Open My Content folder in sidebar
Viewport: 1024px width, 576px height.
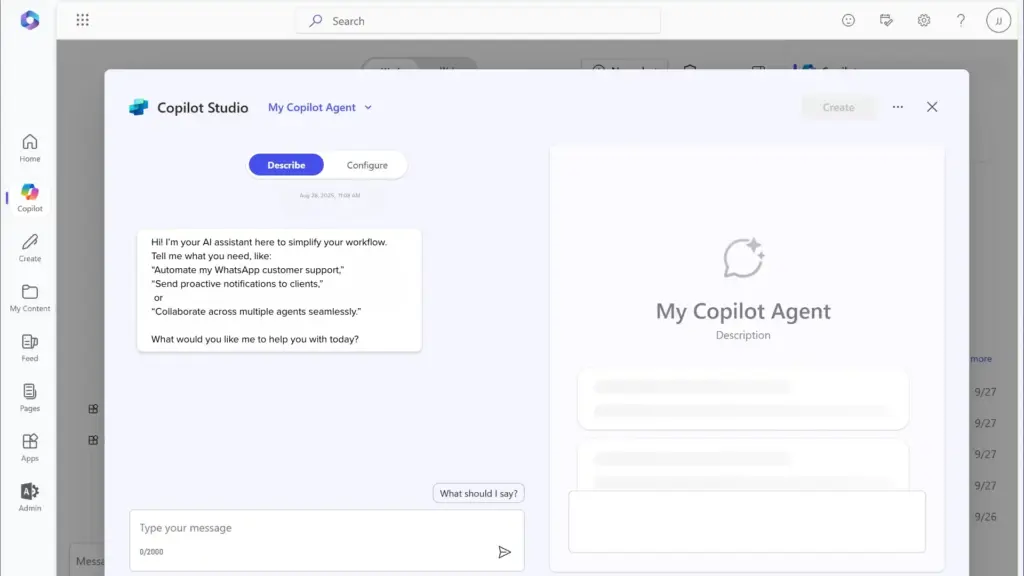coord(30,297)
